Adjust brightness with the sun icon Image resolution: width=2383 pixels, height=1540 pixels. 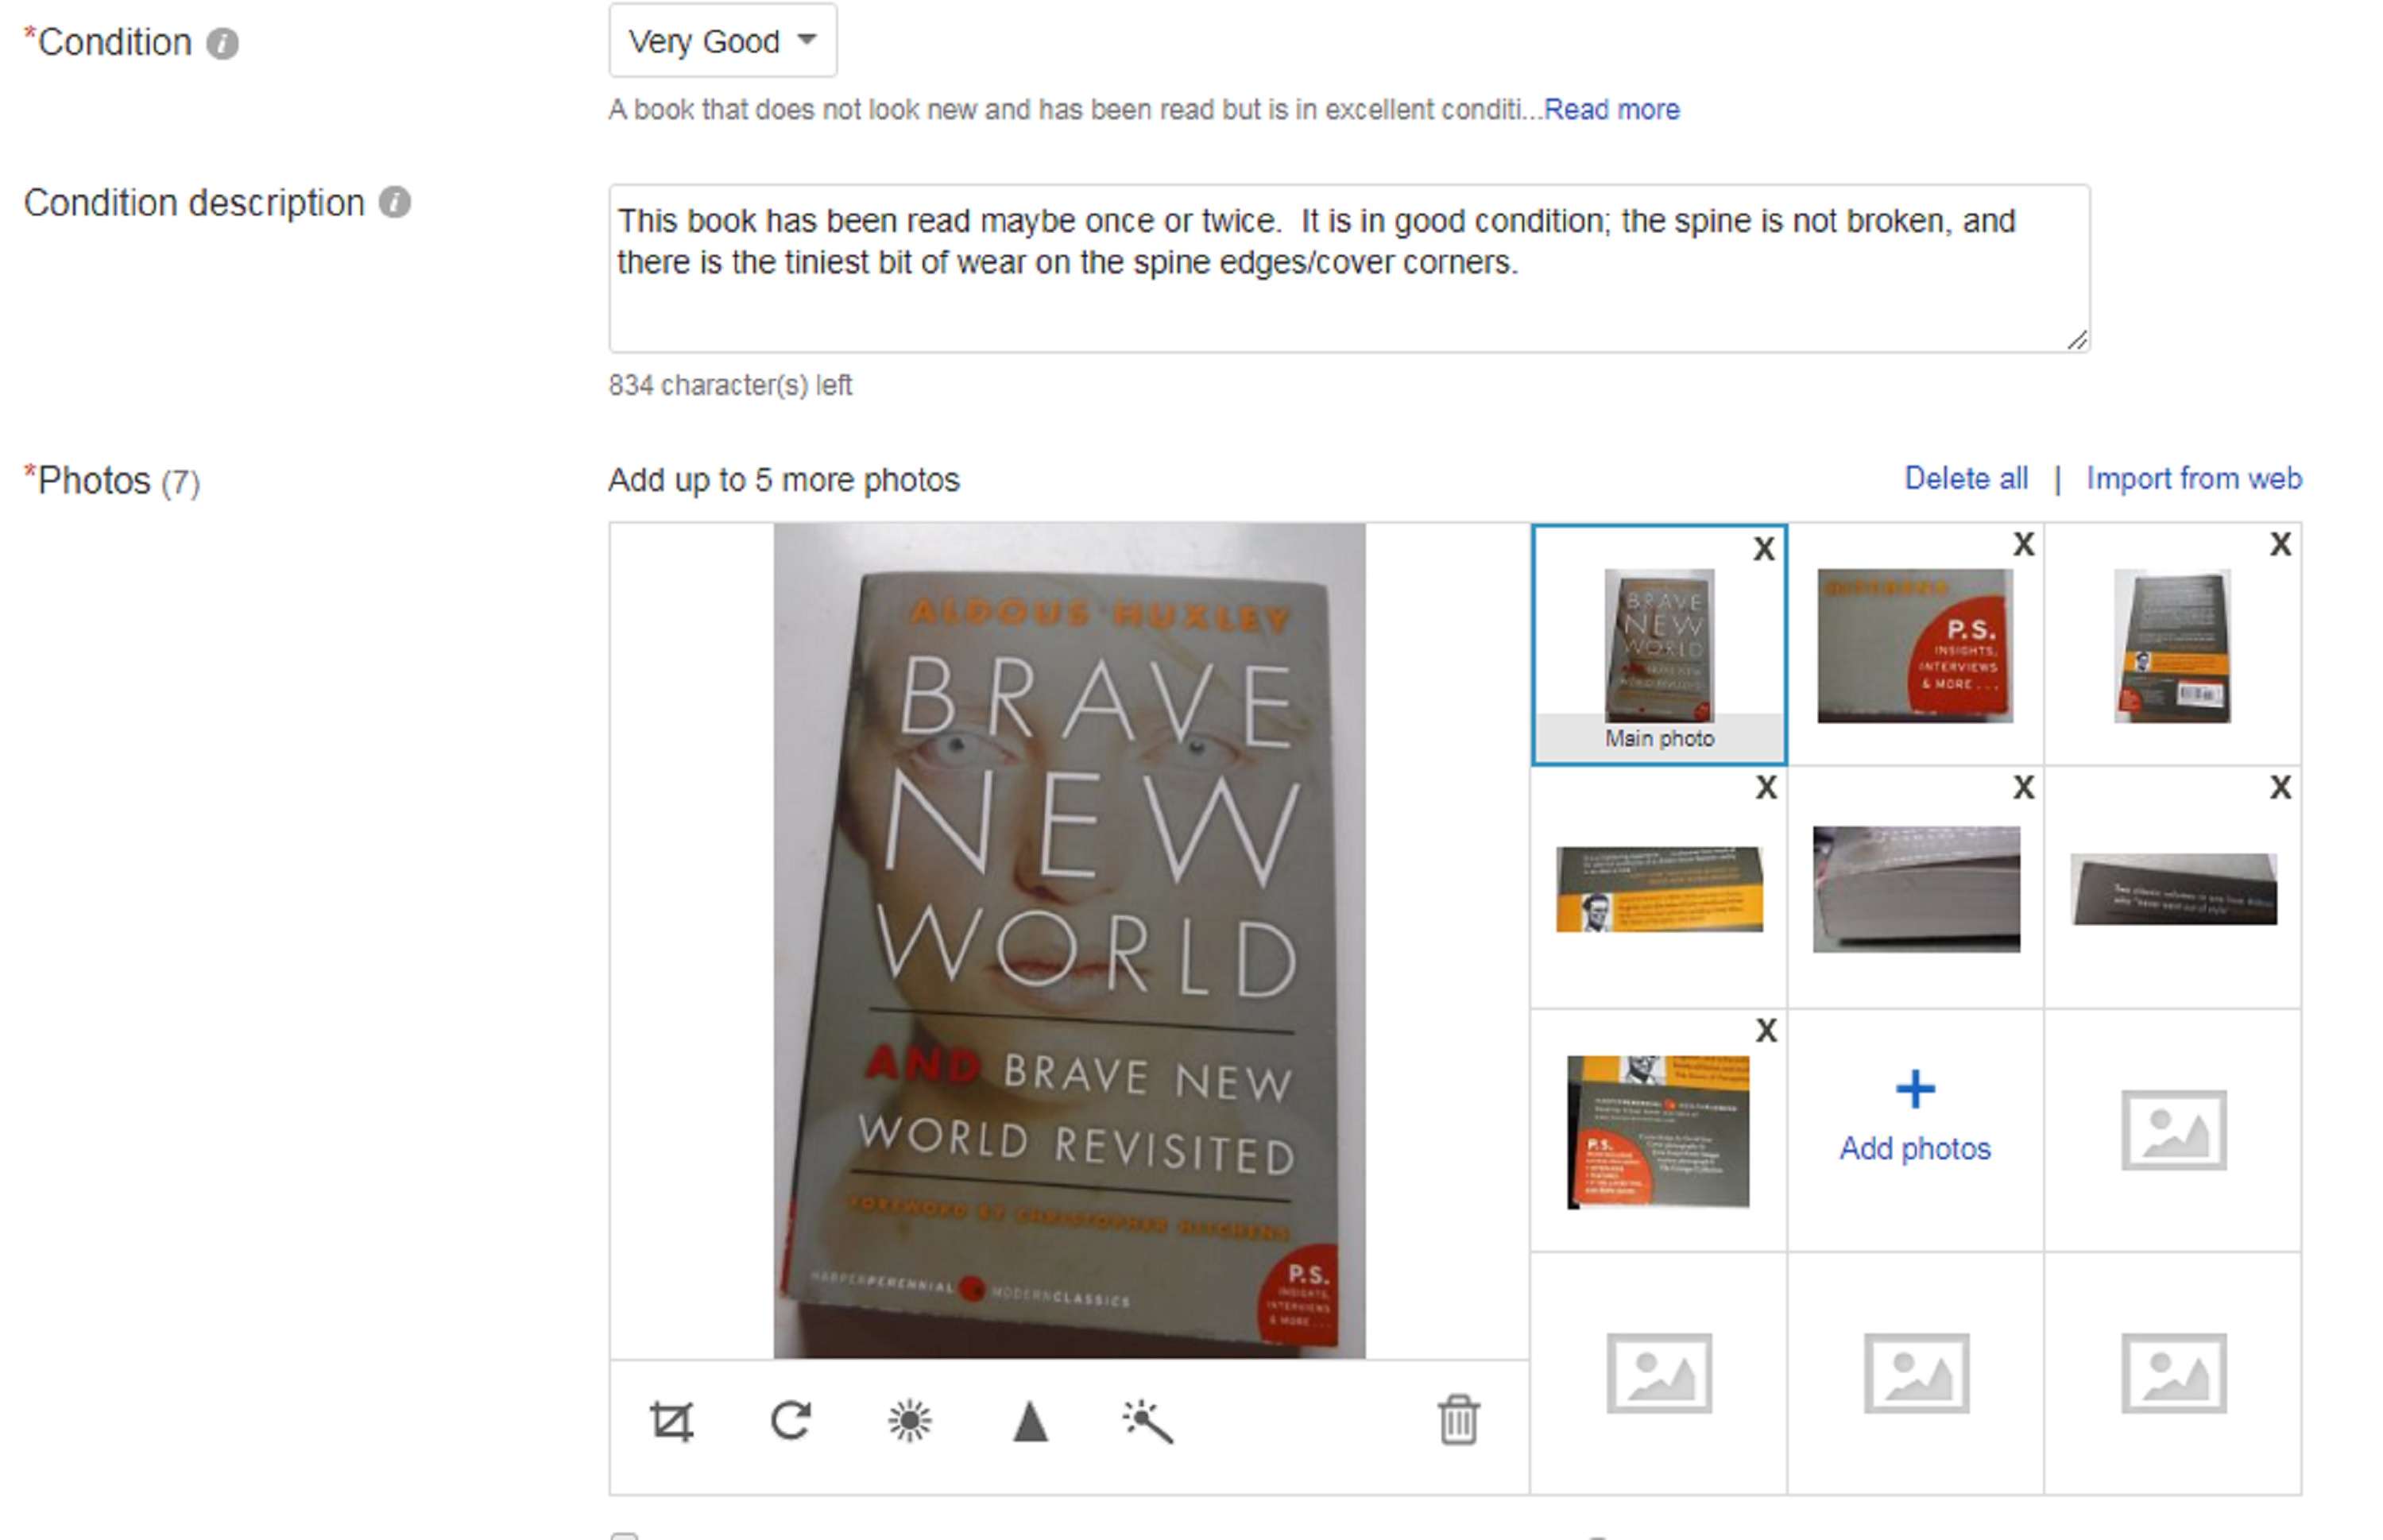coord(909,1421)
